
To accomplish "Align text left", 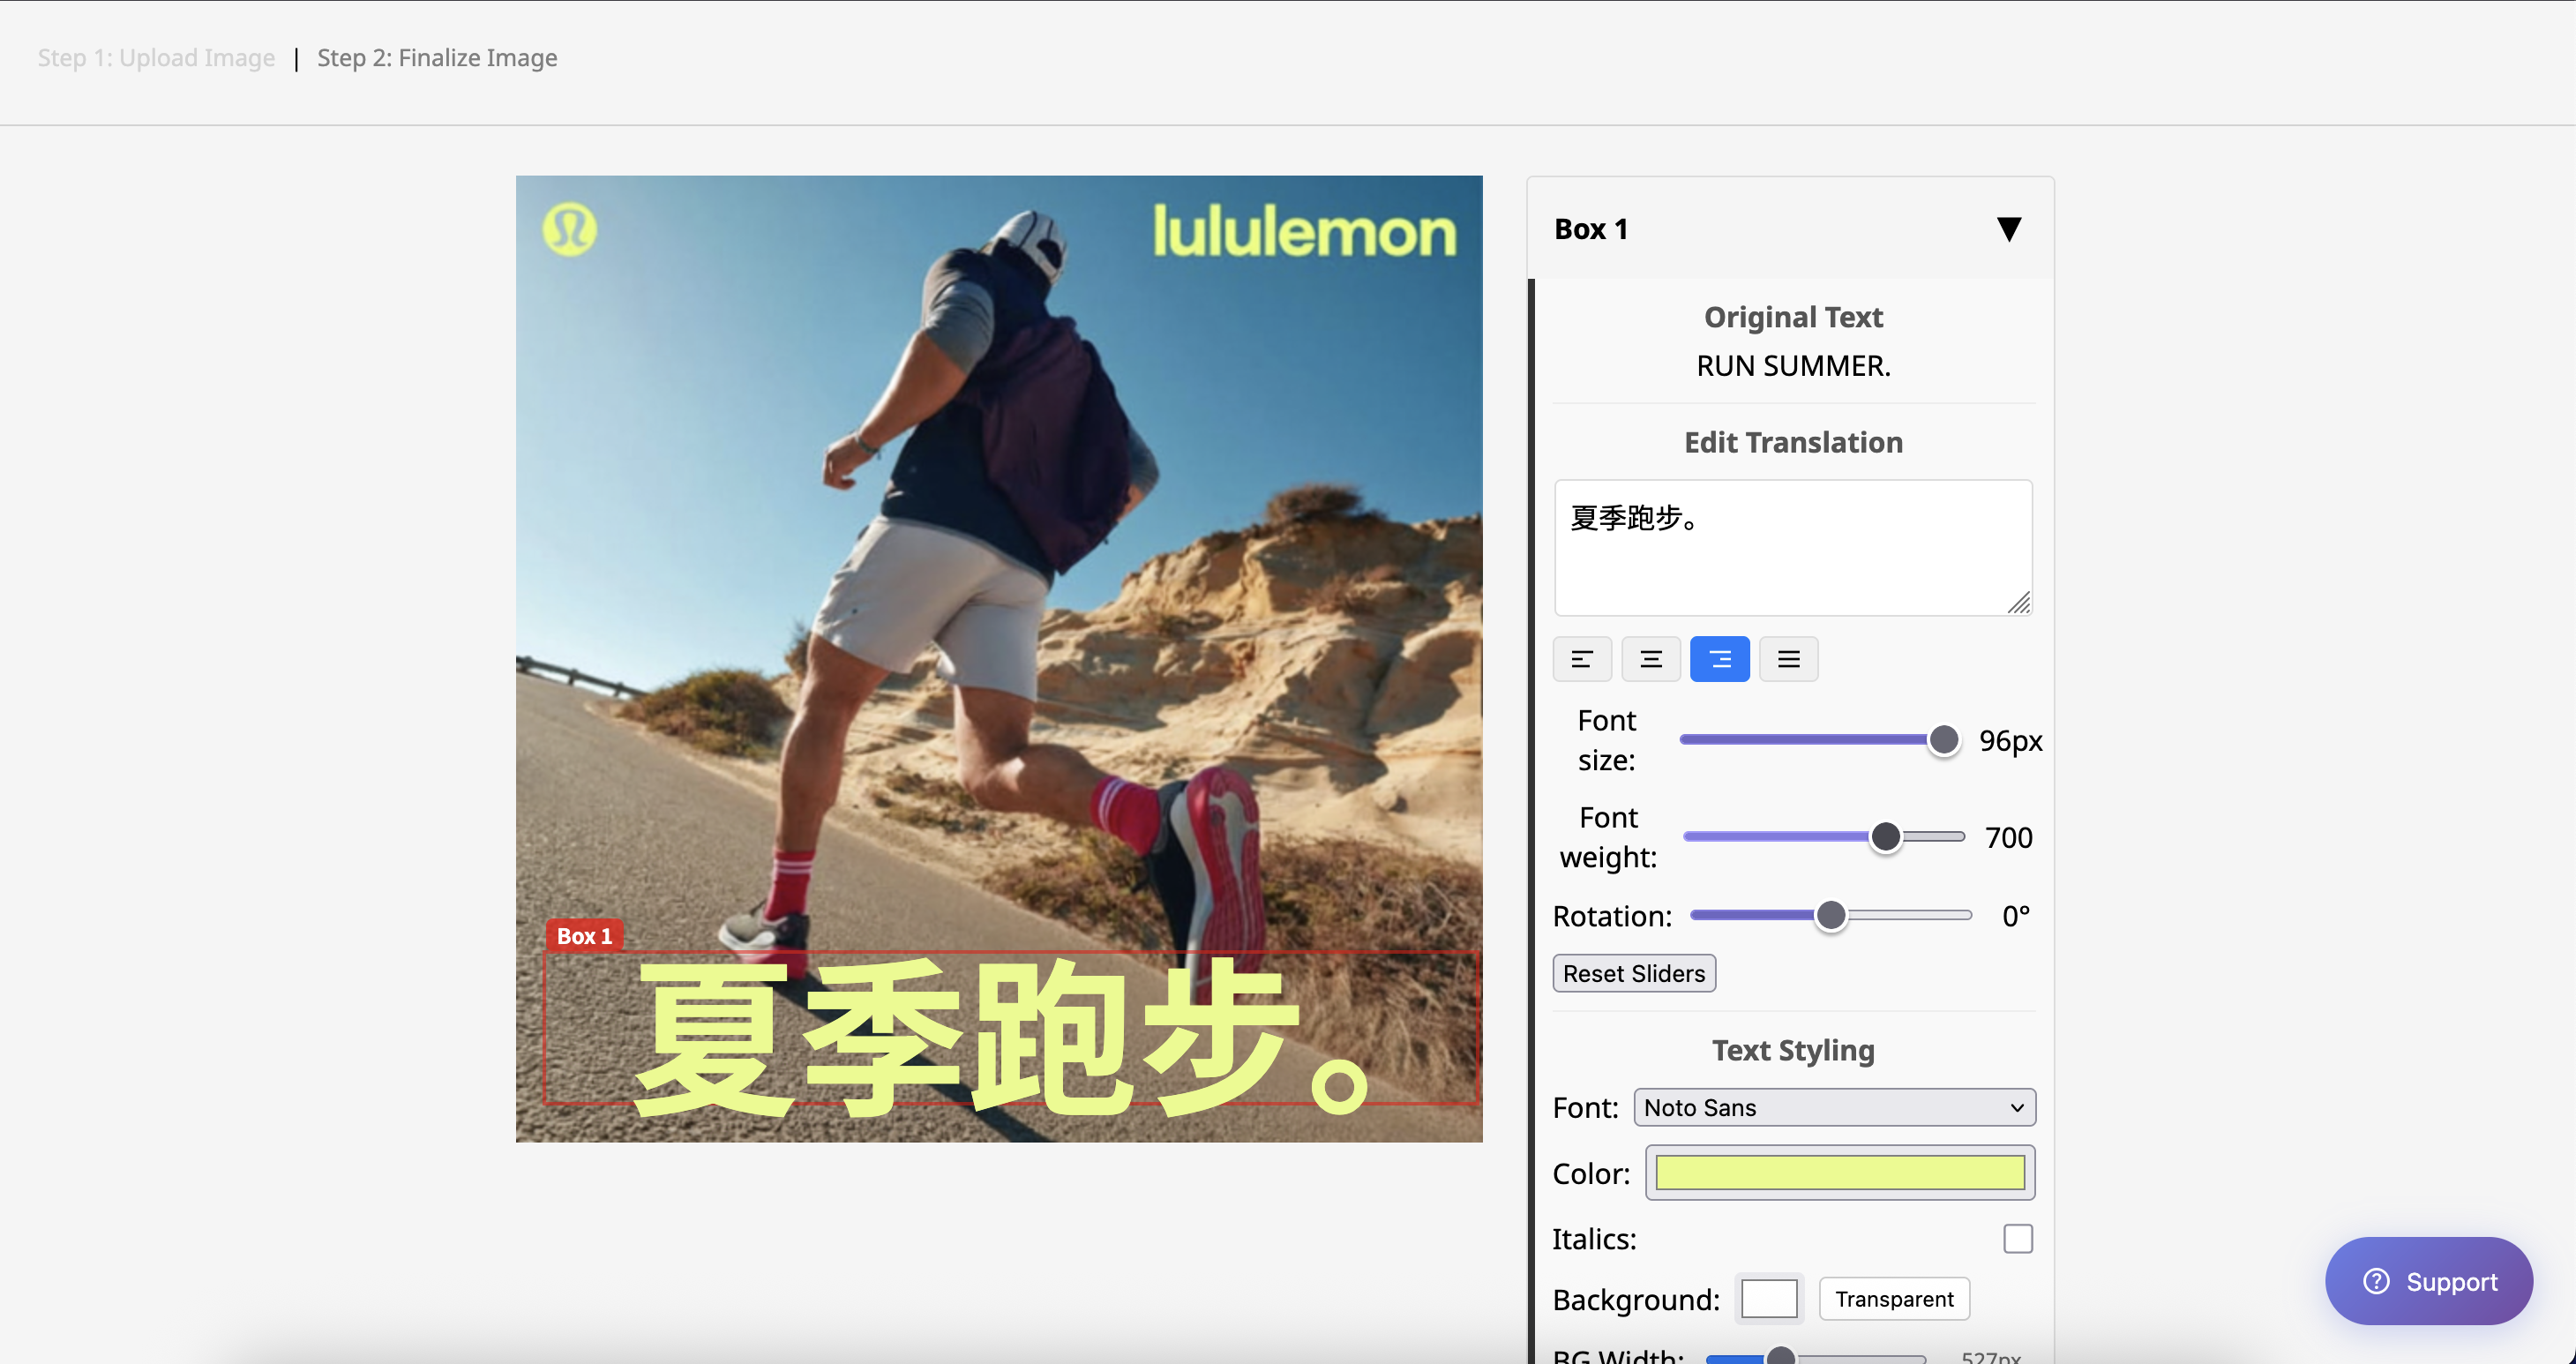I will [x=1582, y=659].
